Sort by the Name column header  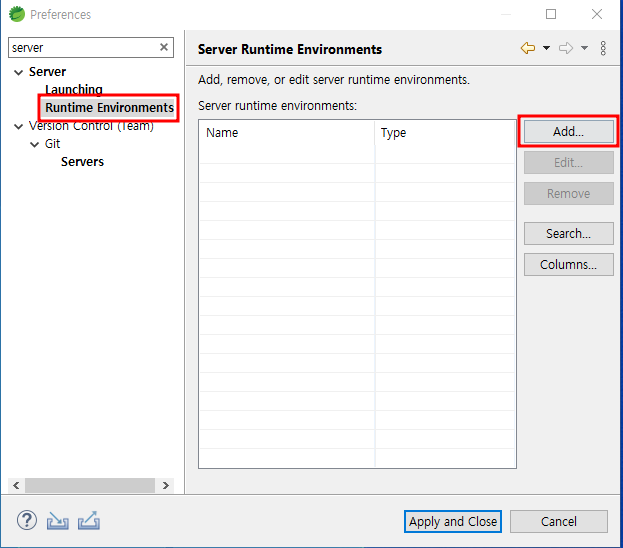coord(286,132)
